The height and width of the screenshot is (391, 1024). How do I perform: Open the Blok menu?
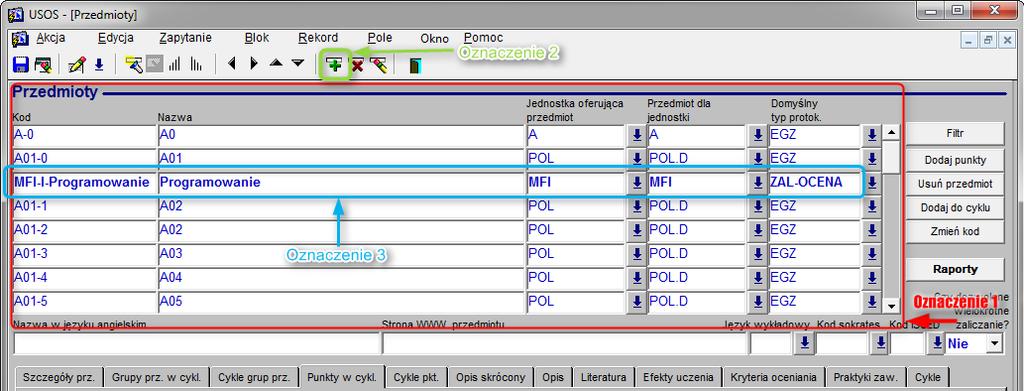tap(257, 38)
